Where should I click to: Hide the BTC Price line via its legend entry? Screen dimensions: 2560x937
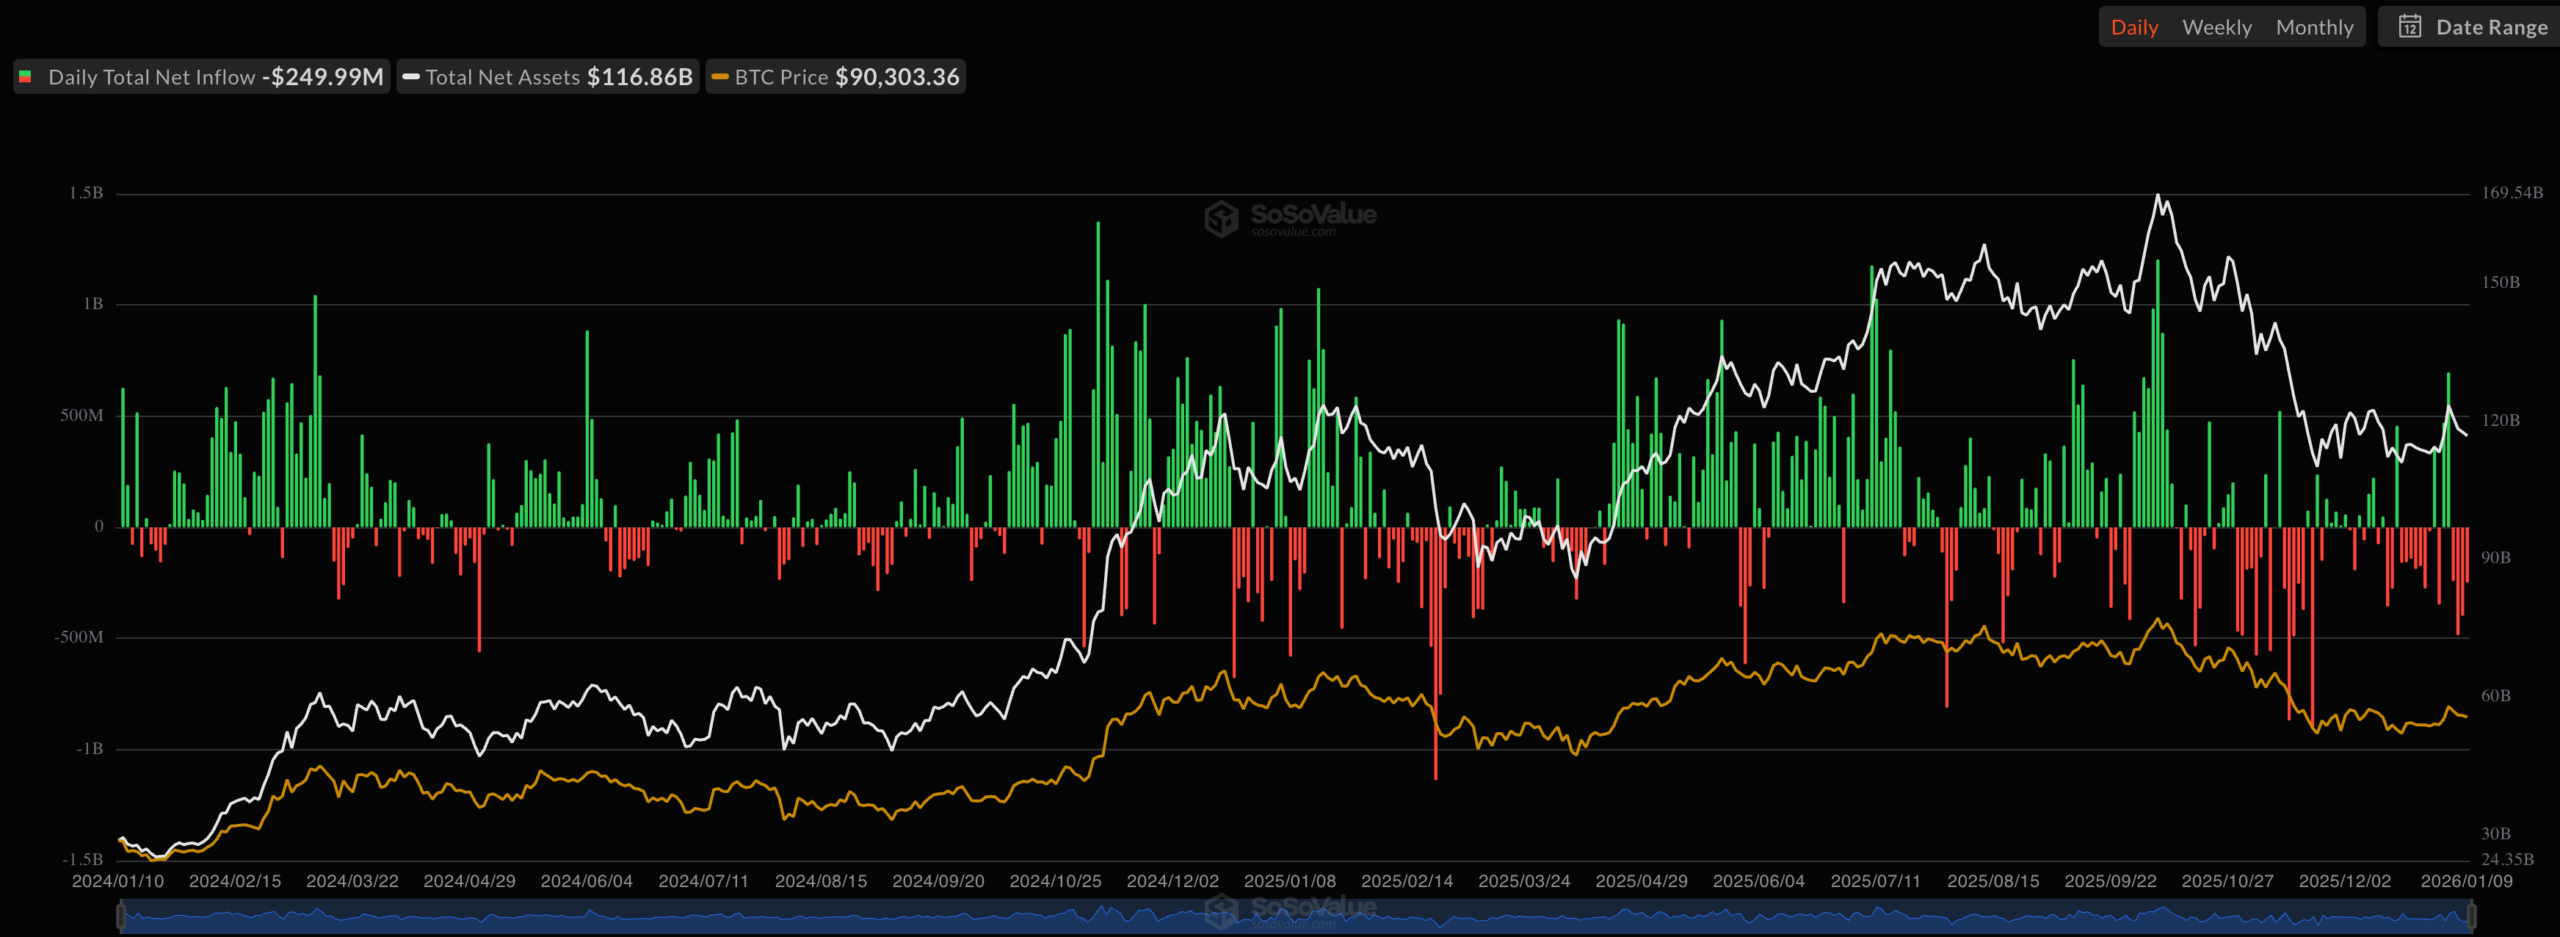click(780, 76)
